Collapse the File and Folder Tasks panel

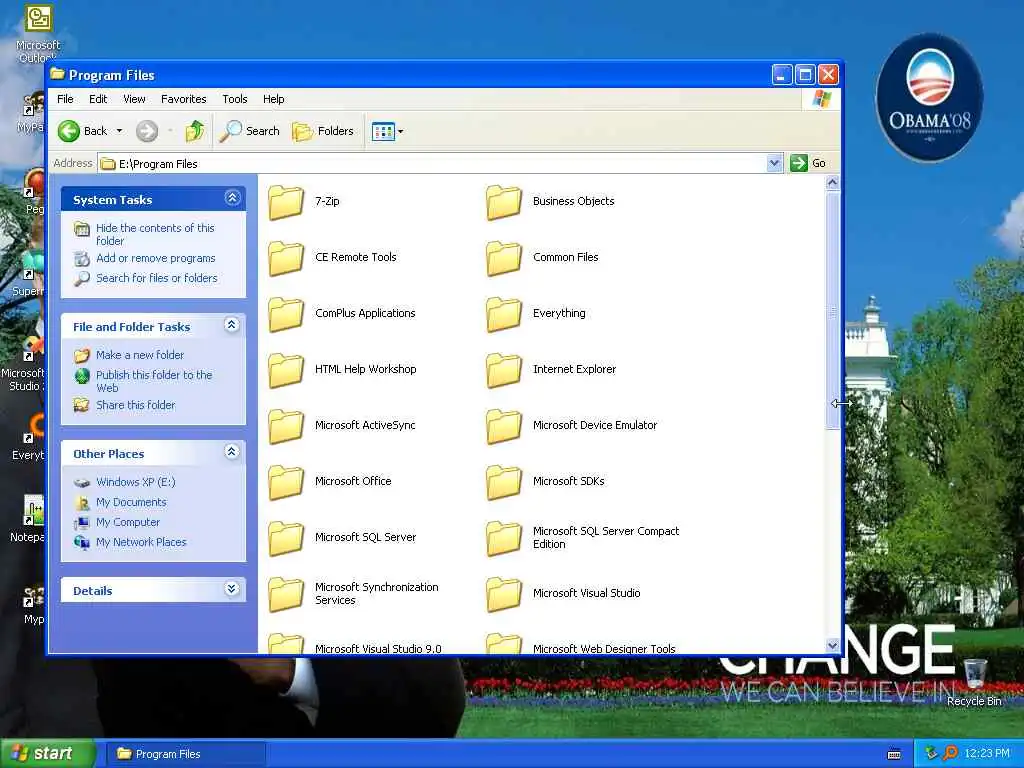pos(232,325)
